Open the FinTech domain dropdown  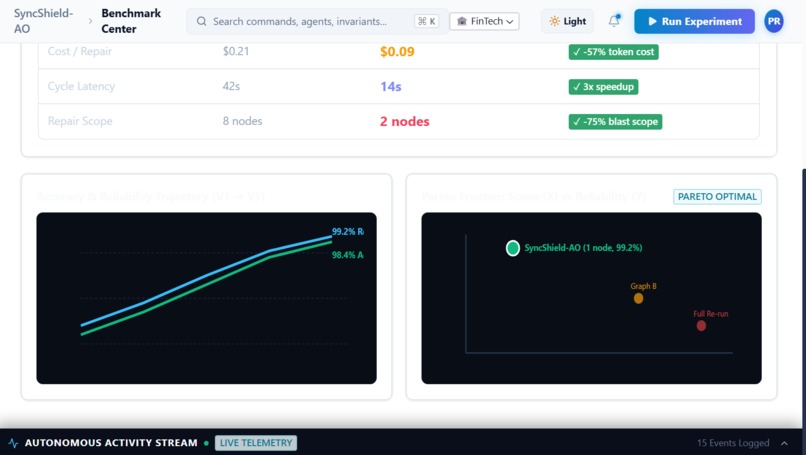(x=484, y=21)
